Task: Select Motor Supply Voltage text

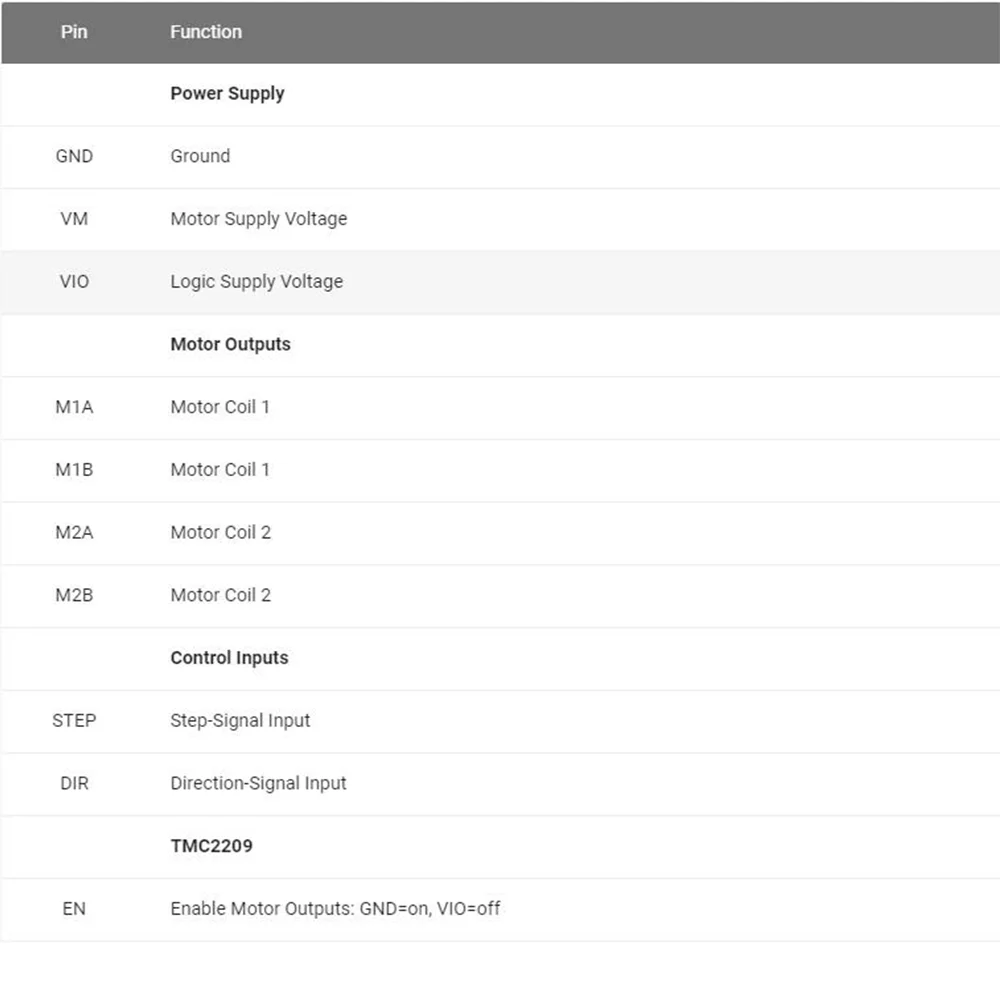Action: [258, 219]
